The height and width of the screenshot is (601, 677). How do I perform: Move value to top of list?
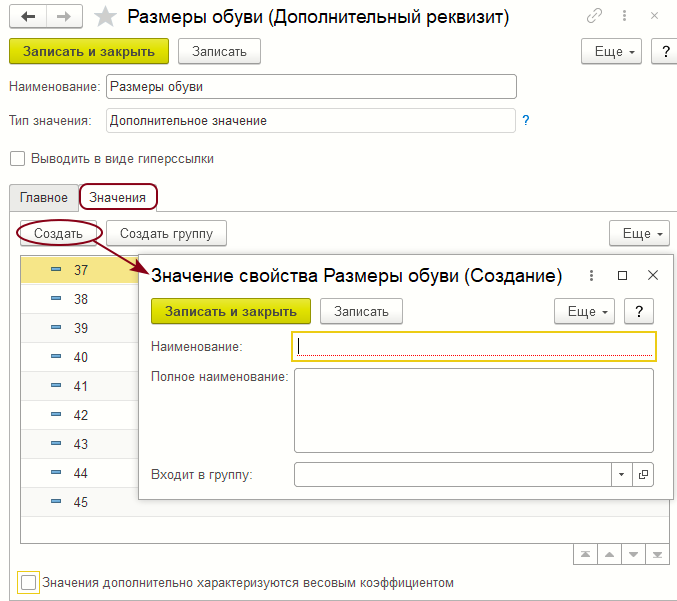585,554
